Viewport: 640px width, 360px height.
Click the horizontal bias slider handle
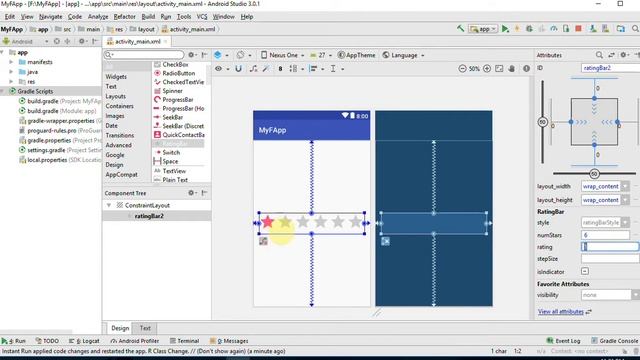594,174
